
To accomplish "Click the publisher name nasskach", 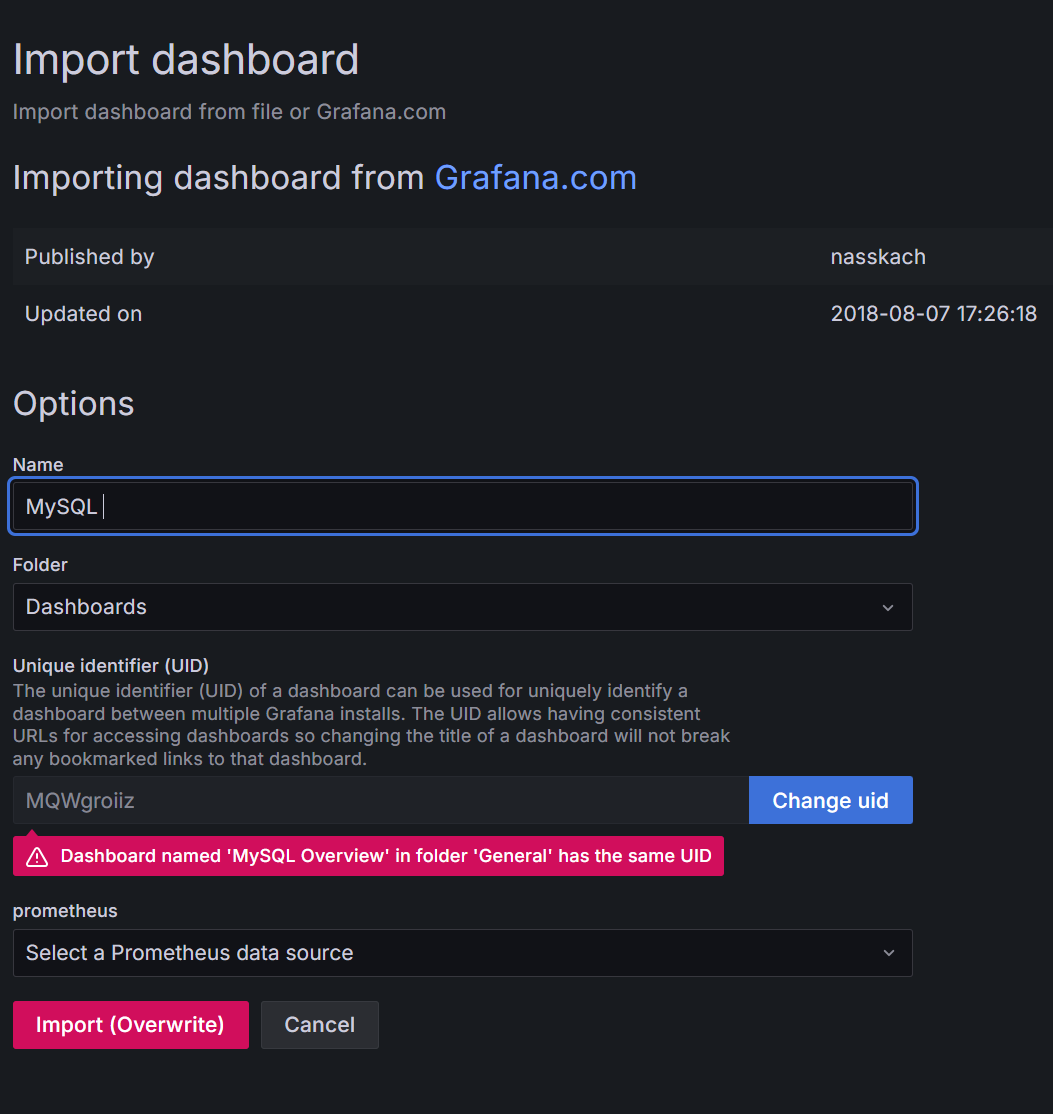I will click(878, 256).
